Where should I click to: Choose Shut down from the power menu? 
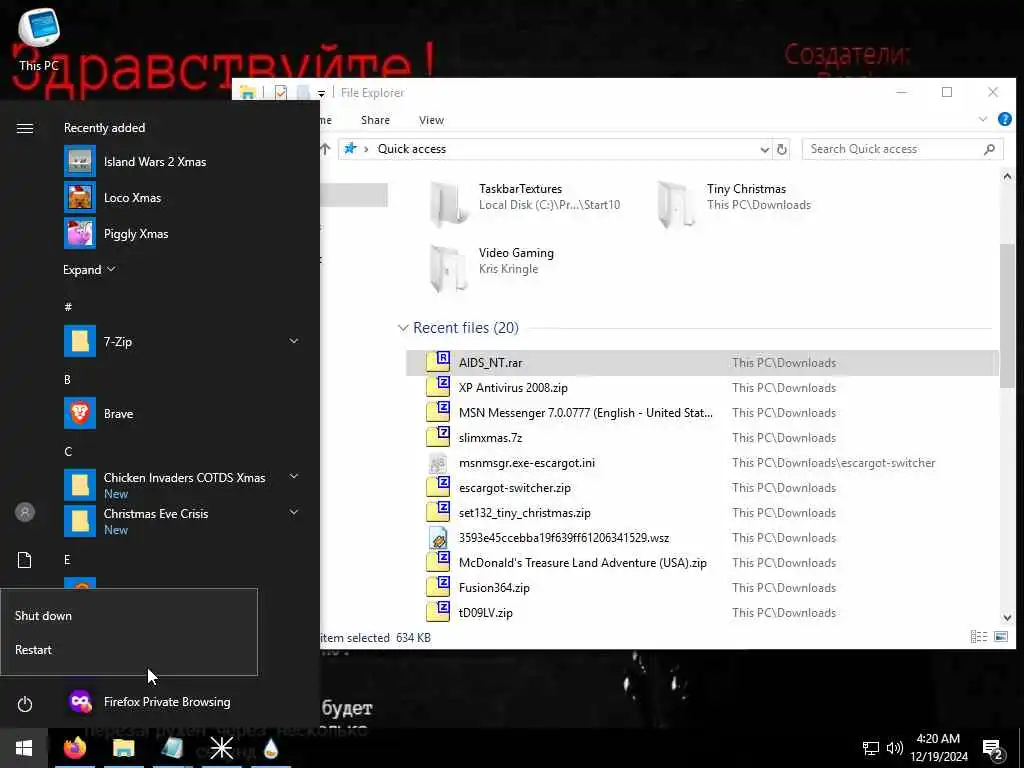[129, 616]
